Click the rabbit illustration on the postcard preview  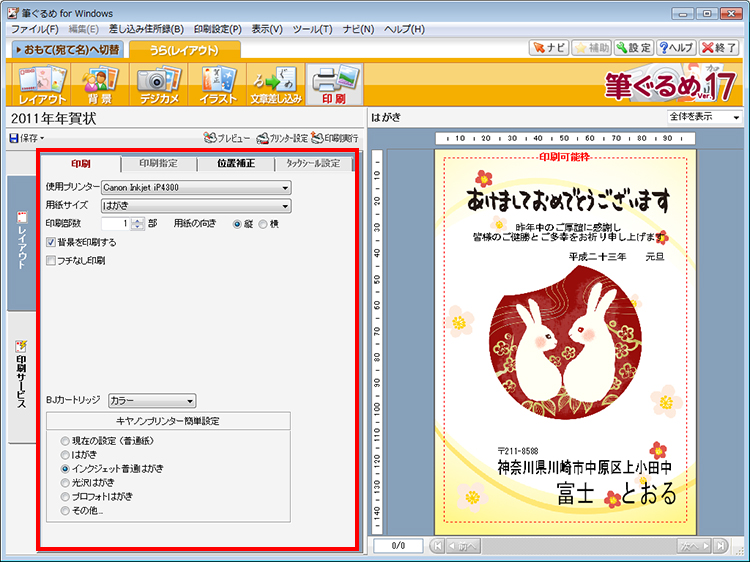tap(565, 342)
